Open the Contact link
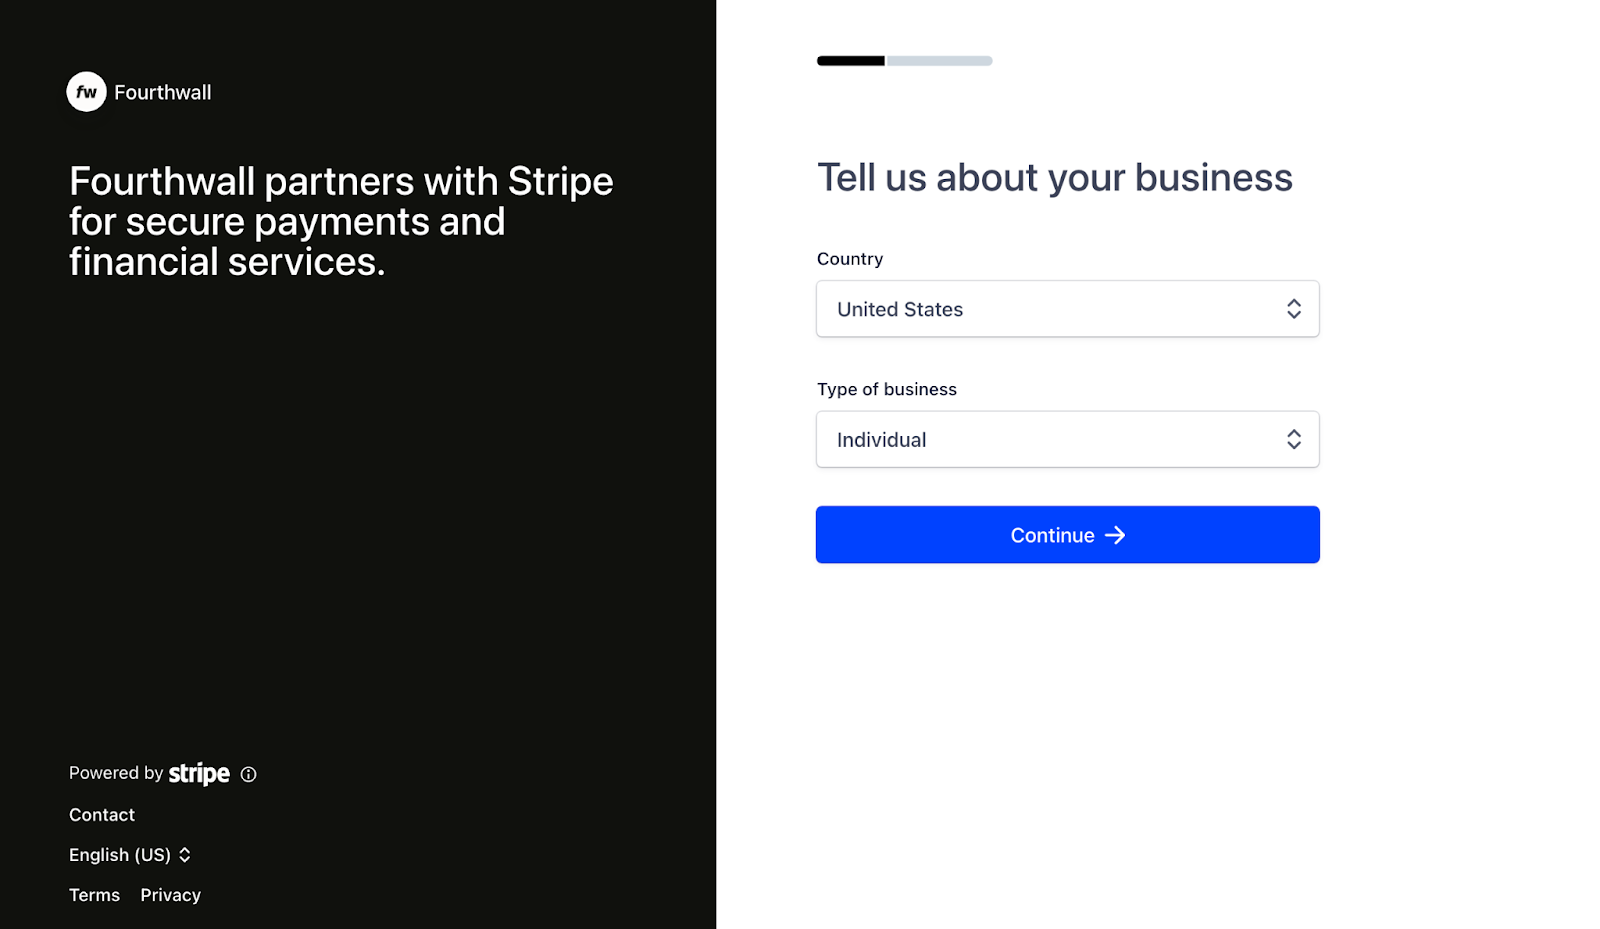This screenshot has width=1600, height=929. 102,815
